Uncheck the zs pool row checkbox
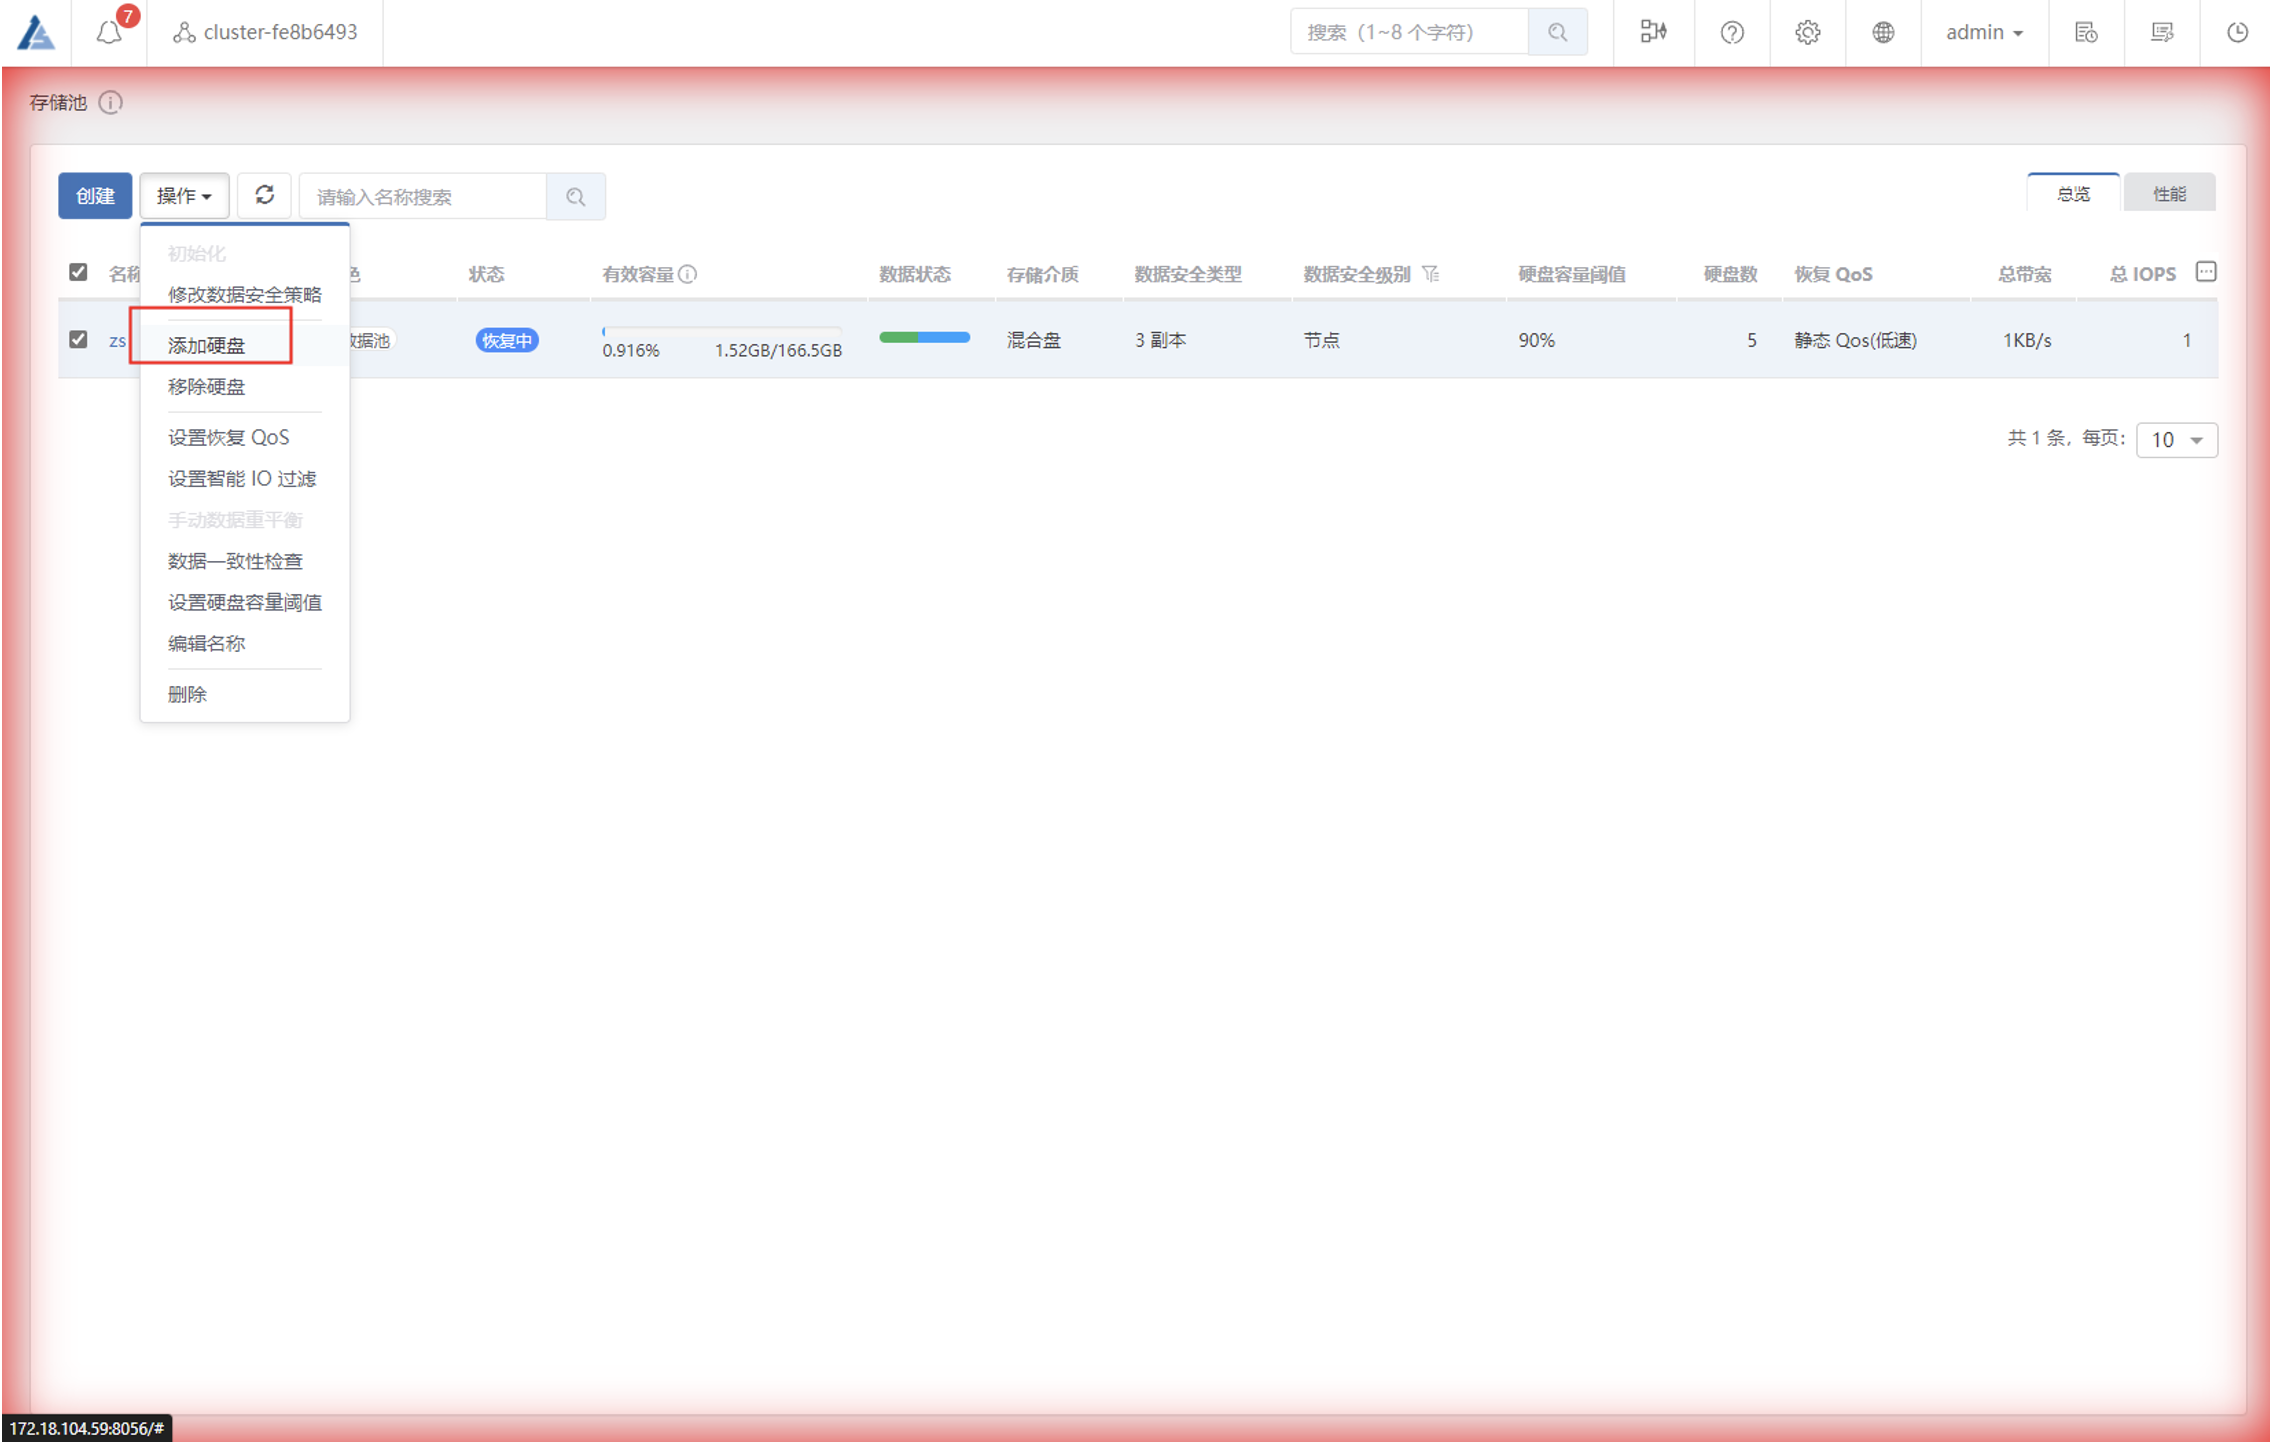 [x=78, y=340]
